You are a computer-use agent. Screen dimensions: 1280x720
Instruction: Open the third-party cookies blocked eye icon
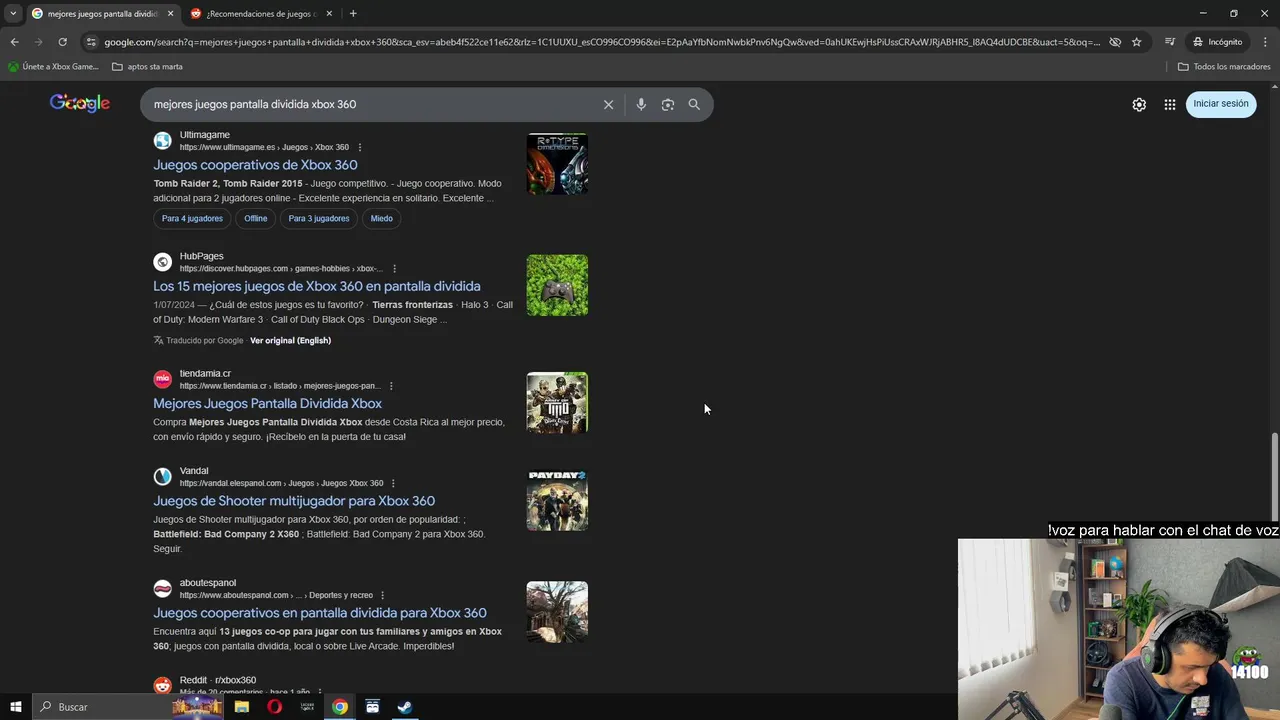pyautogui.click(x=1114, y=42)
